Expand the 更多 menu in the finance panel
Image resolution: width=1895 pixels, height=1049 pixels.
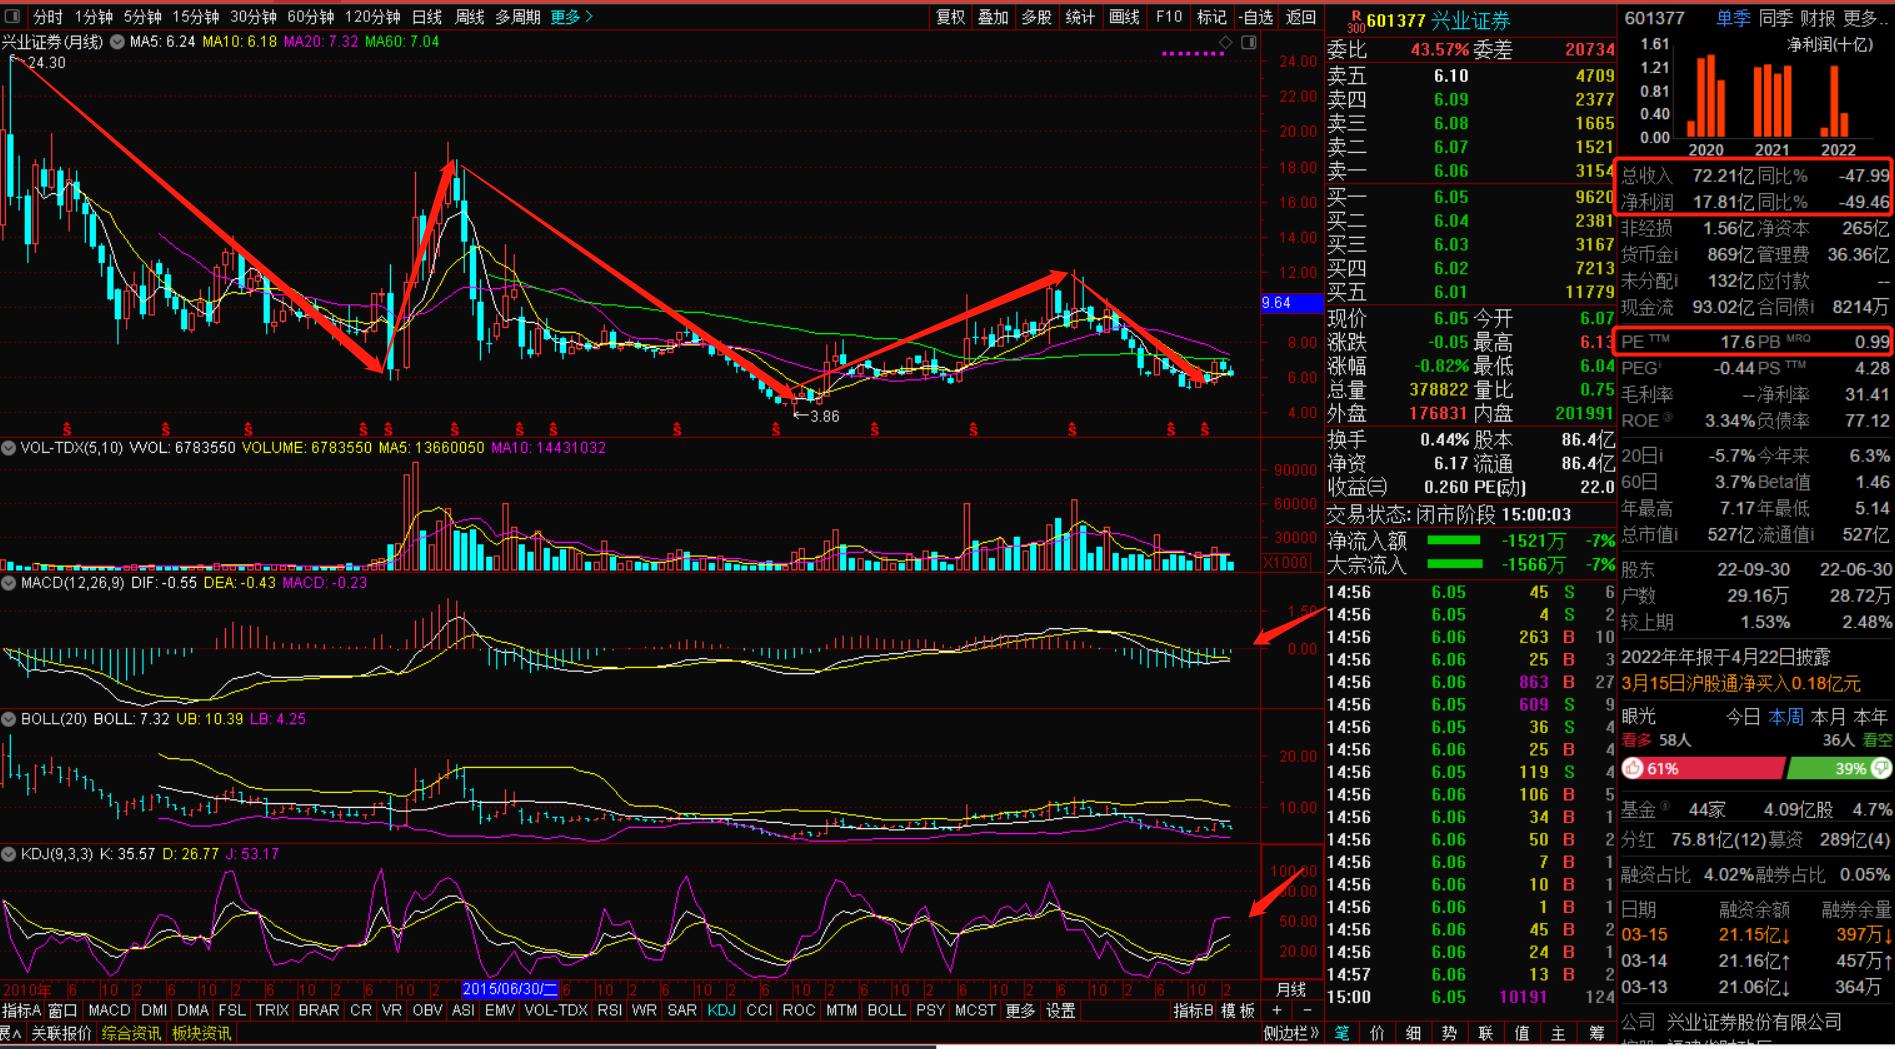coord(1865,18)
